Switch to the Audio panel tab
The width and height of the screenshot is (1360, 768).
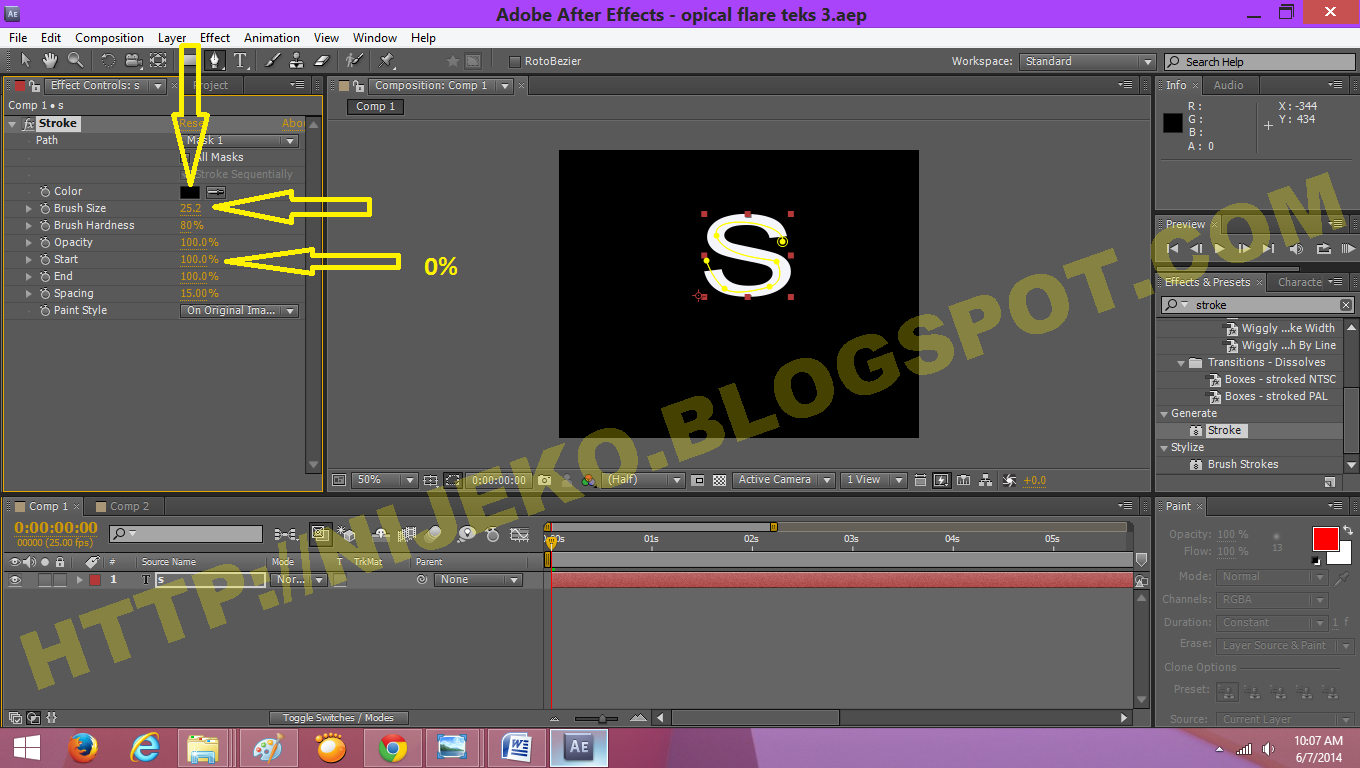click(1229, 86)
